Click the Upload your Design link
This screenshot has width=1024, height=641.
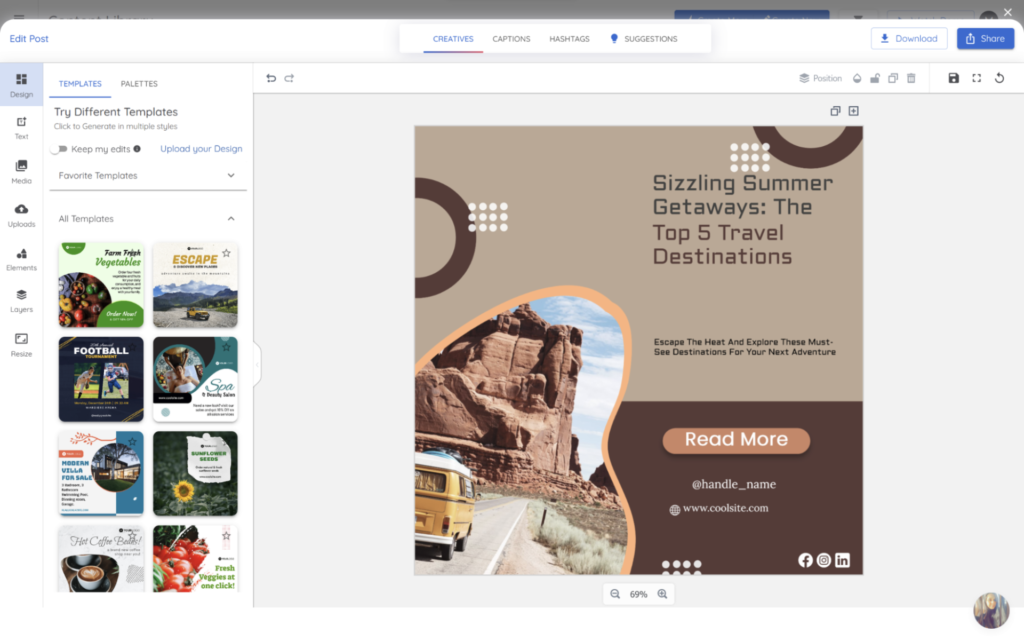(201, 149)
